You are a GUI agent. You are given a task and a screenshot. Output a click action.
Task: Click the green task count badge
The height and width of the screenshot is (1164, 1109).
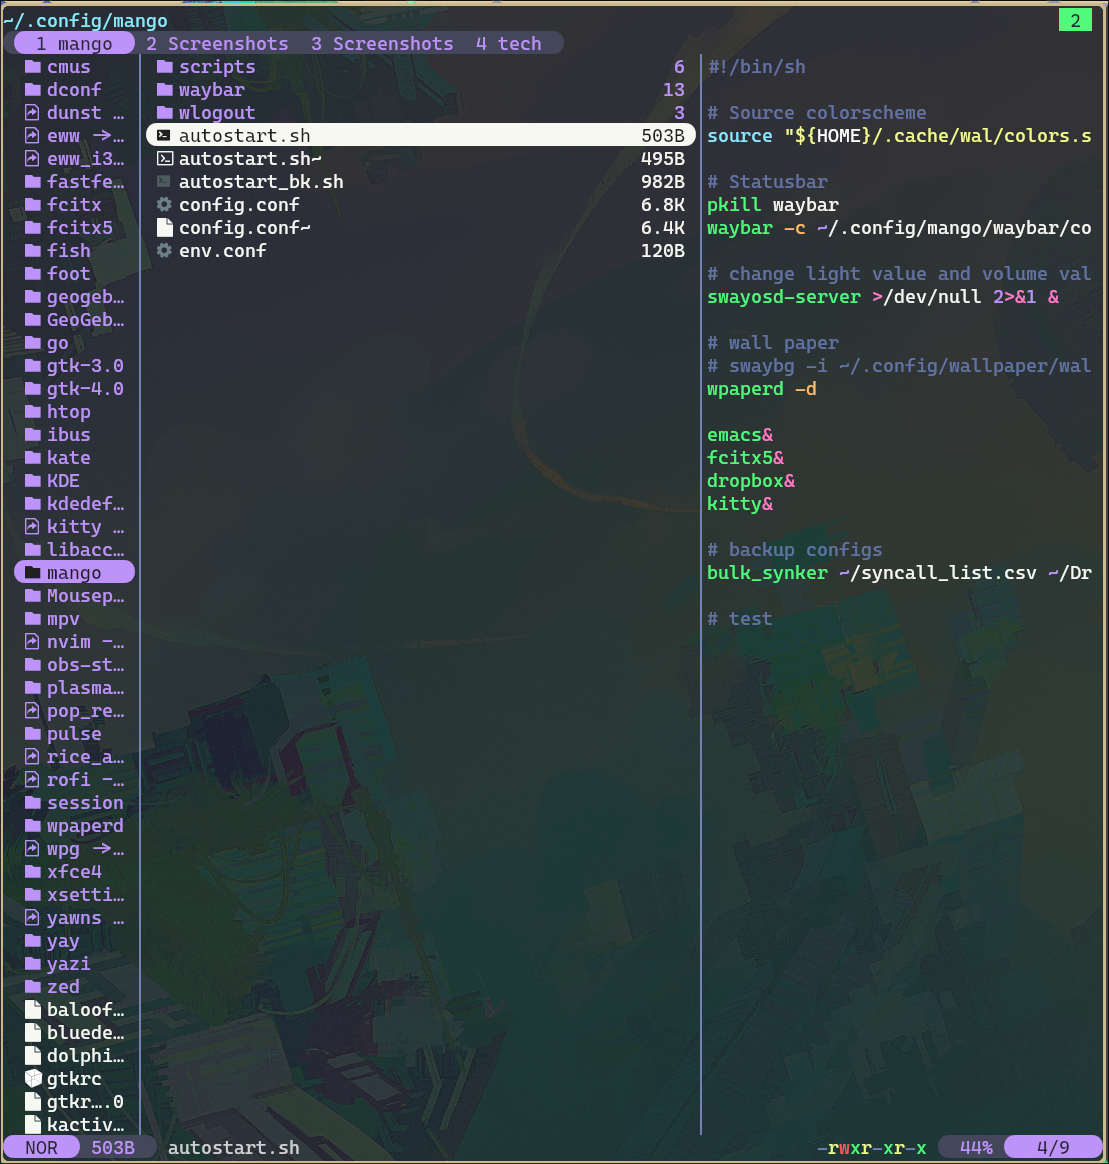(x=1075, y=21)
